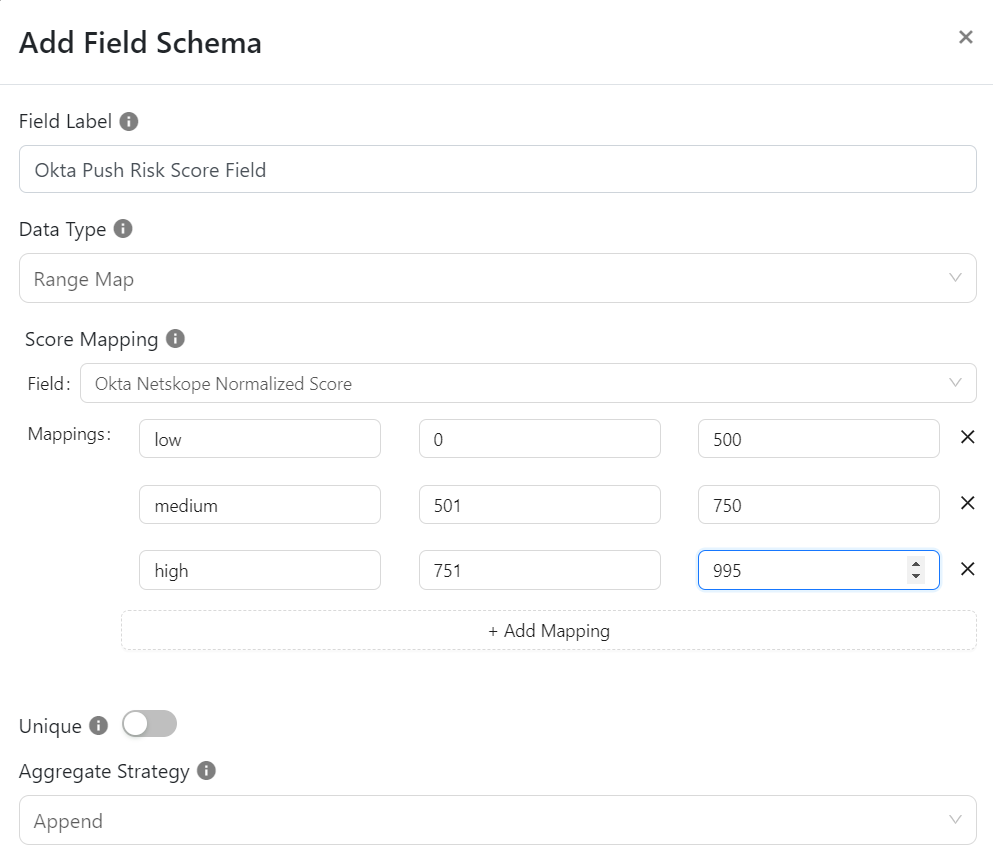Show info tooltip for Score Mapping
Screen dimensions: 993x854
(175, 339)
